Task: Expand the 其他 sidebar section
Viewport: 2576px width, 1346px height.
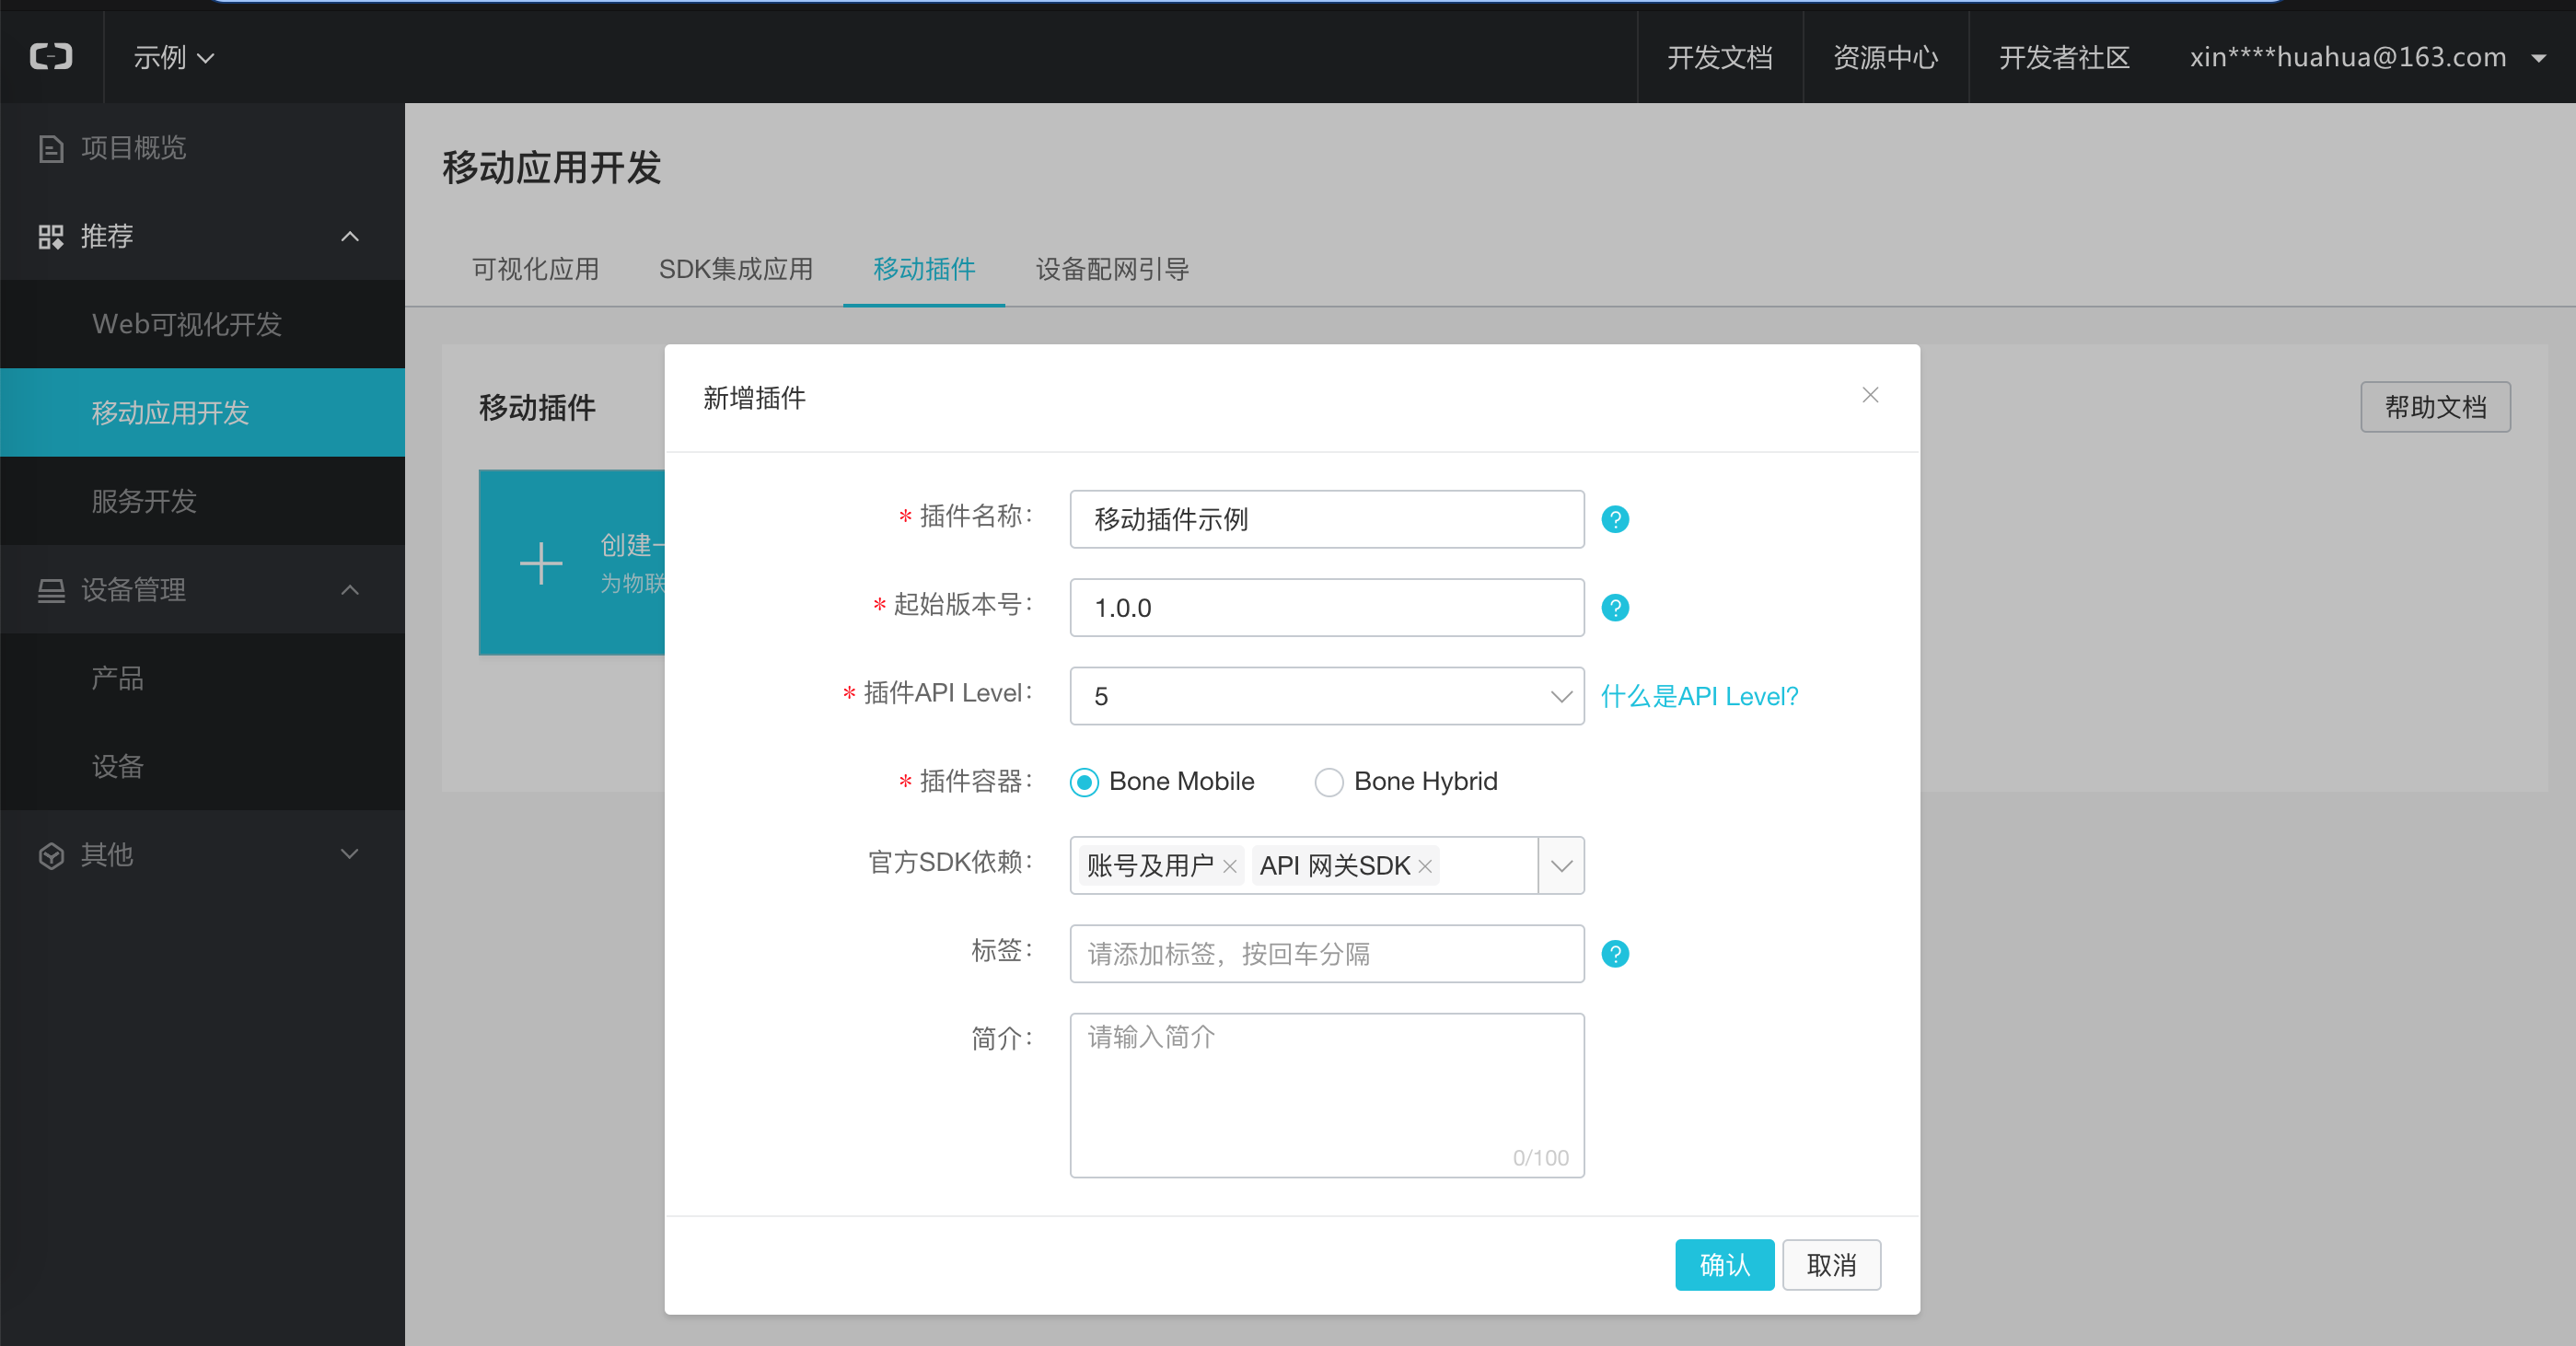Action: tap(350, 854)
